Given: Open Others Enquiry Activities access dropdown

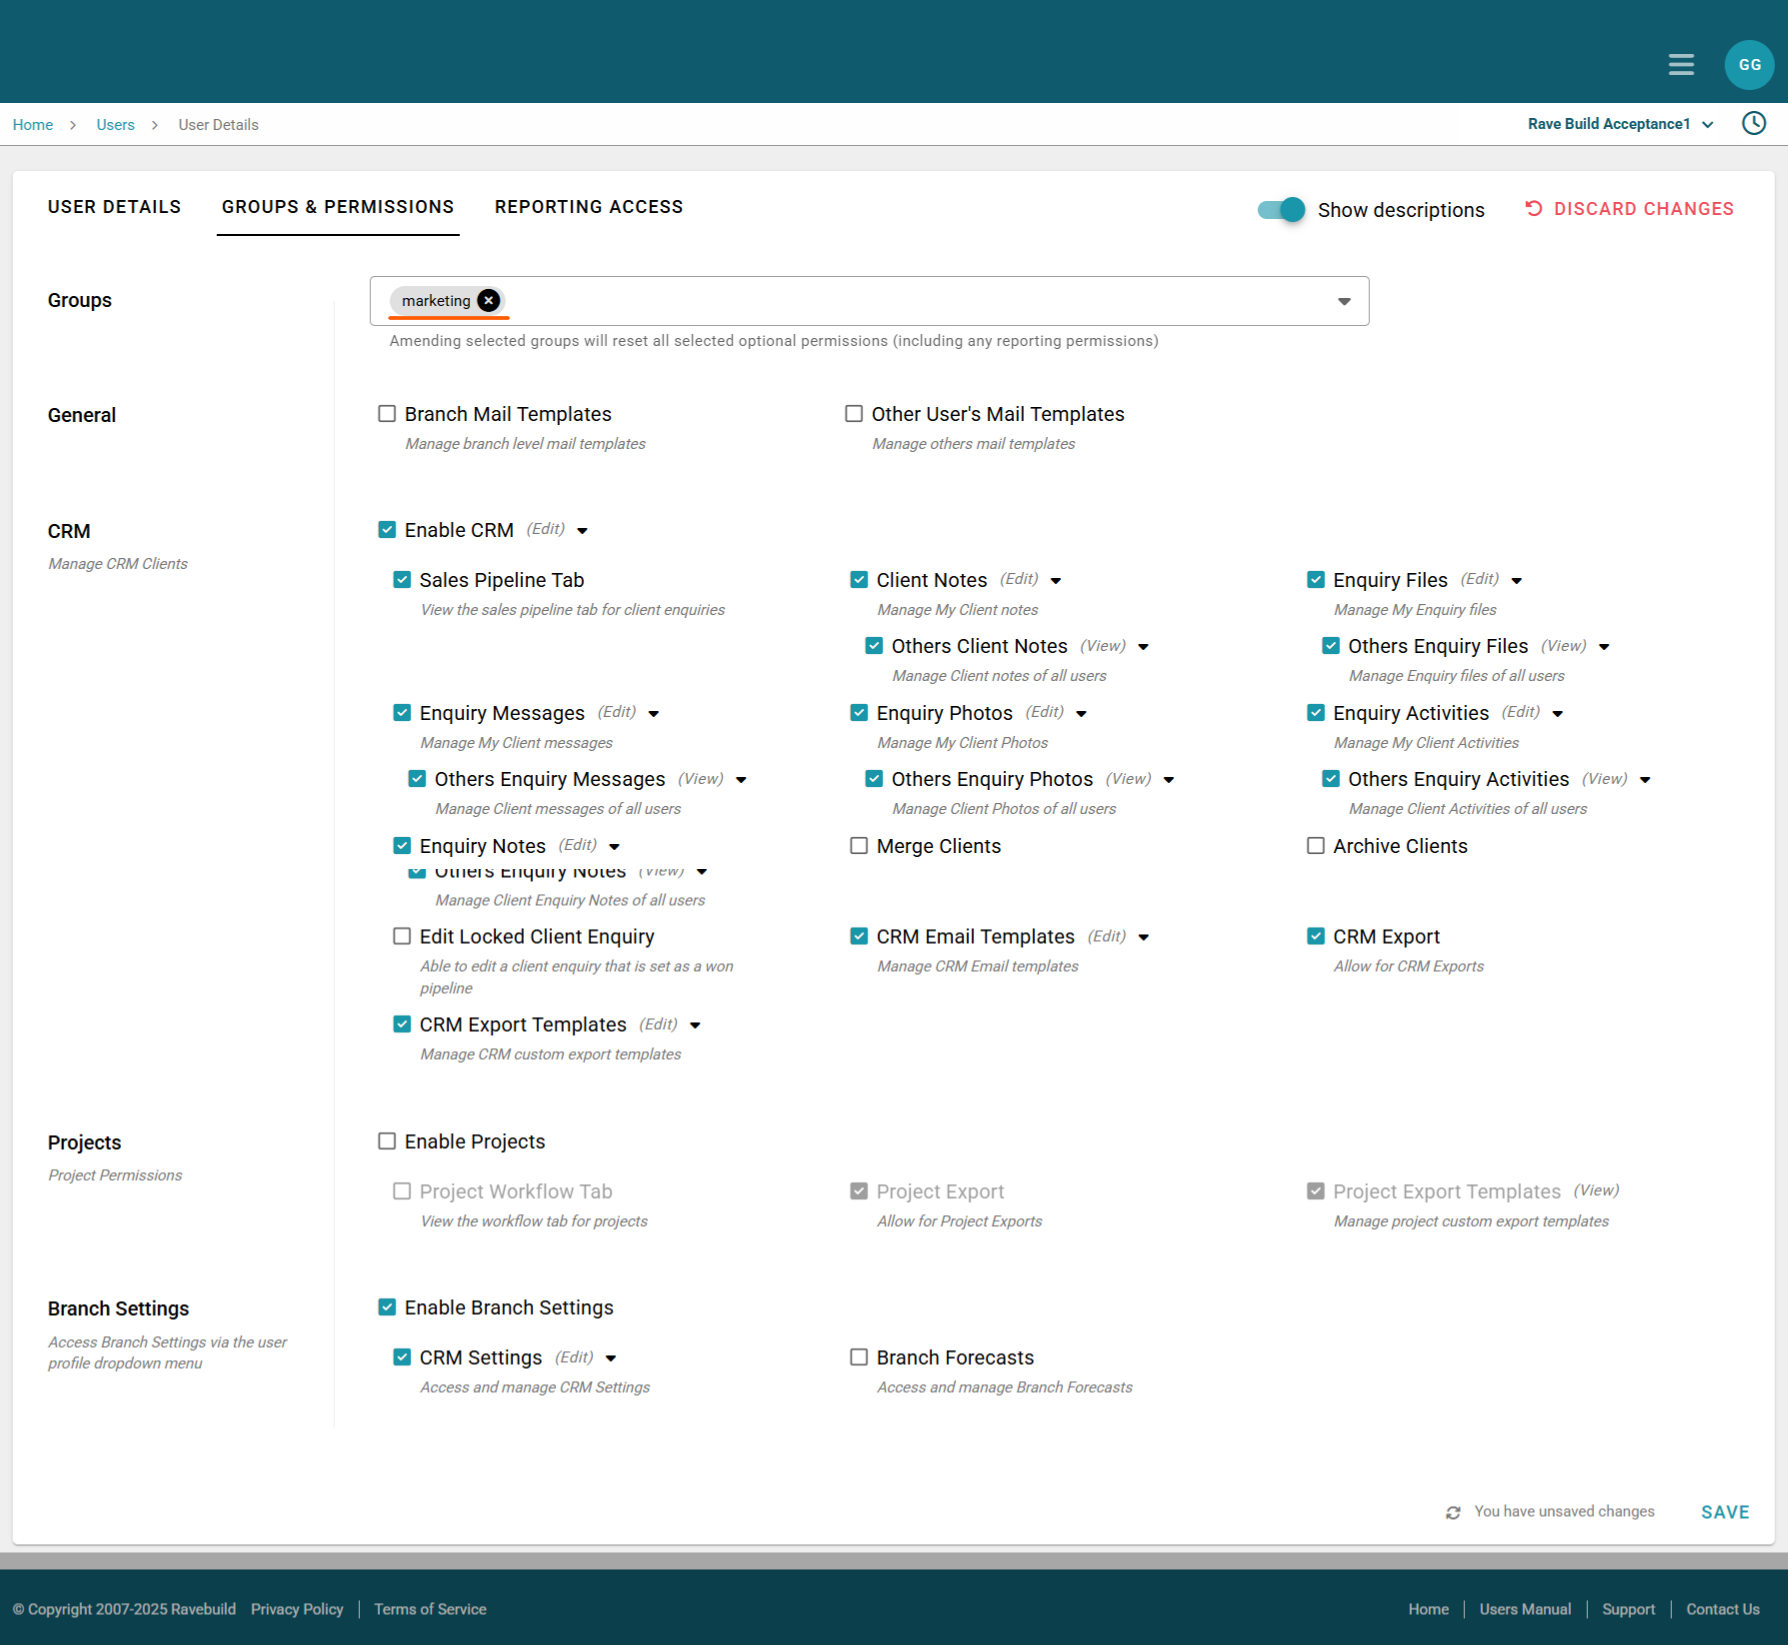Looking at the screenshot, I should [1645, 780].
